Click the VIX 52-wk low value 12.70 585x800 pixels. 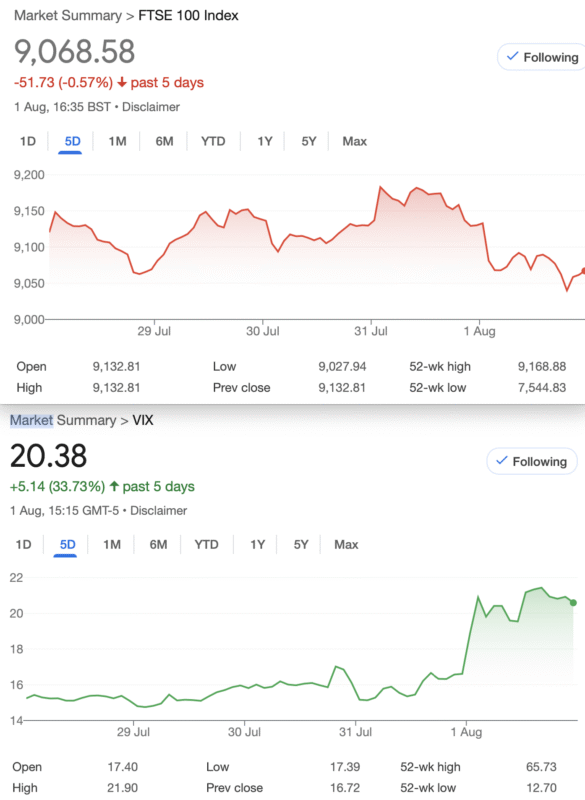pyautogui.click(x=541, y=788)
